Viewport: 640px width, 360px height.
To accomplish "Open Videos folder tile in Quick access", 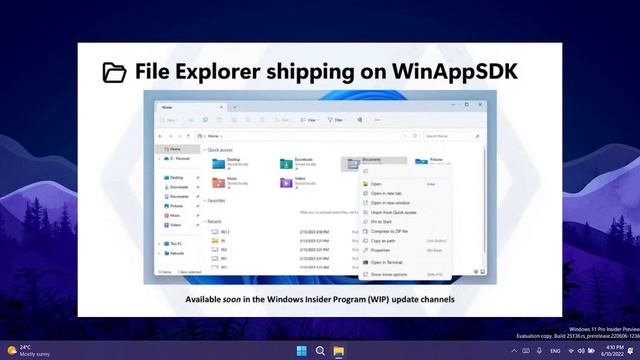I will 299,182.
